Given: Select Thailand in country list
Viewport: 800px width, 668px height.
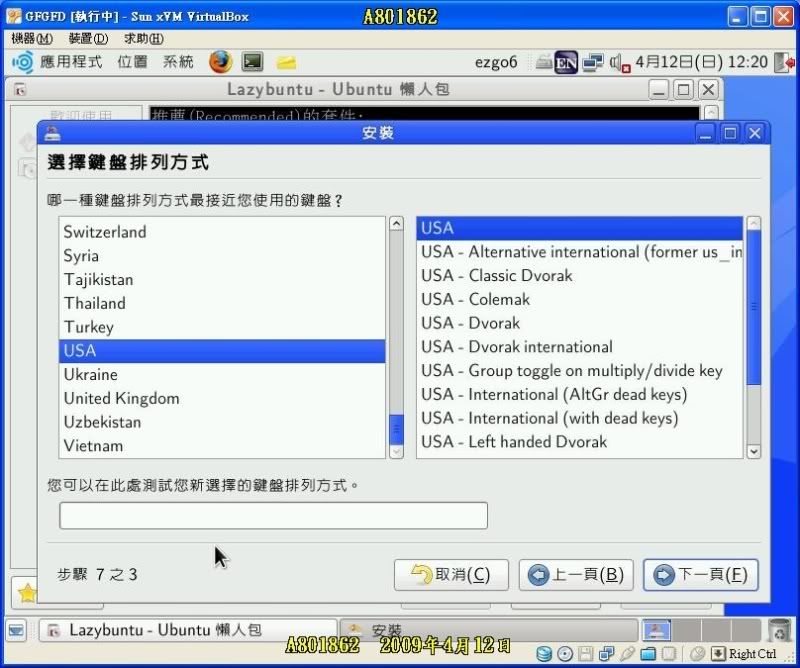Looking at the screenshot, I should (222, 303).
